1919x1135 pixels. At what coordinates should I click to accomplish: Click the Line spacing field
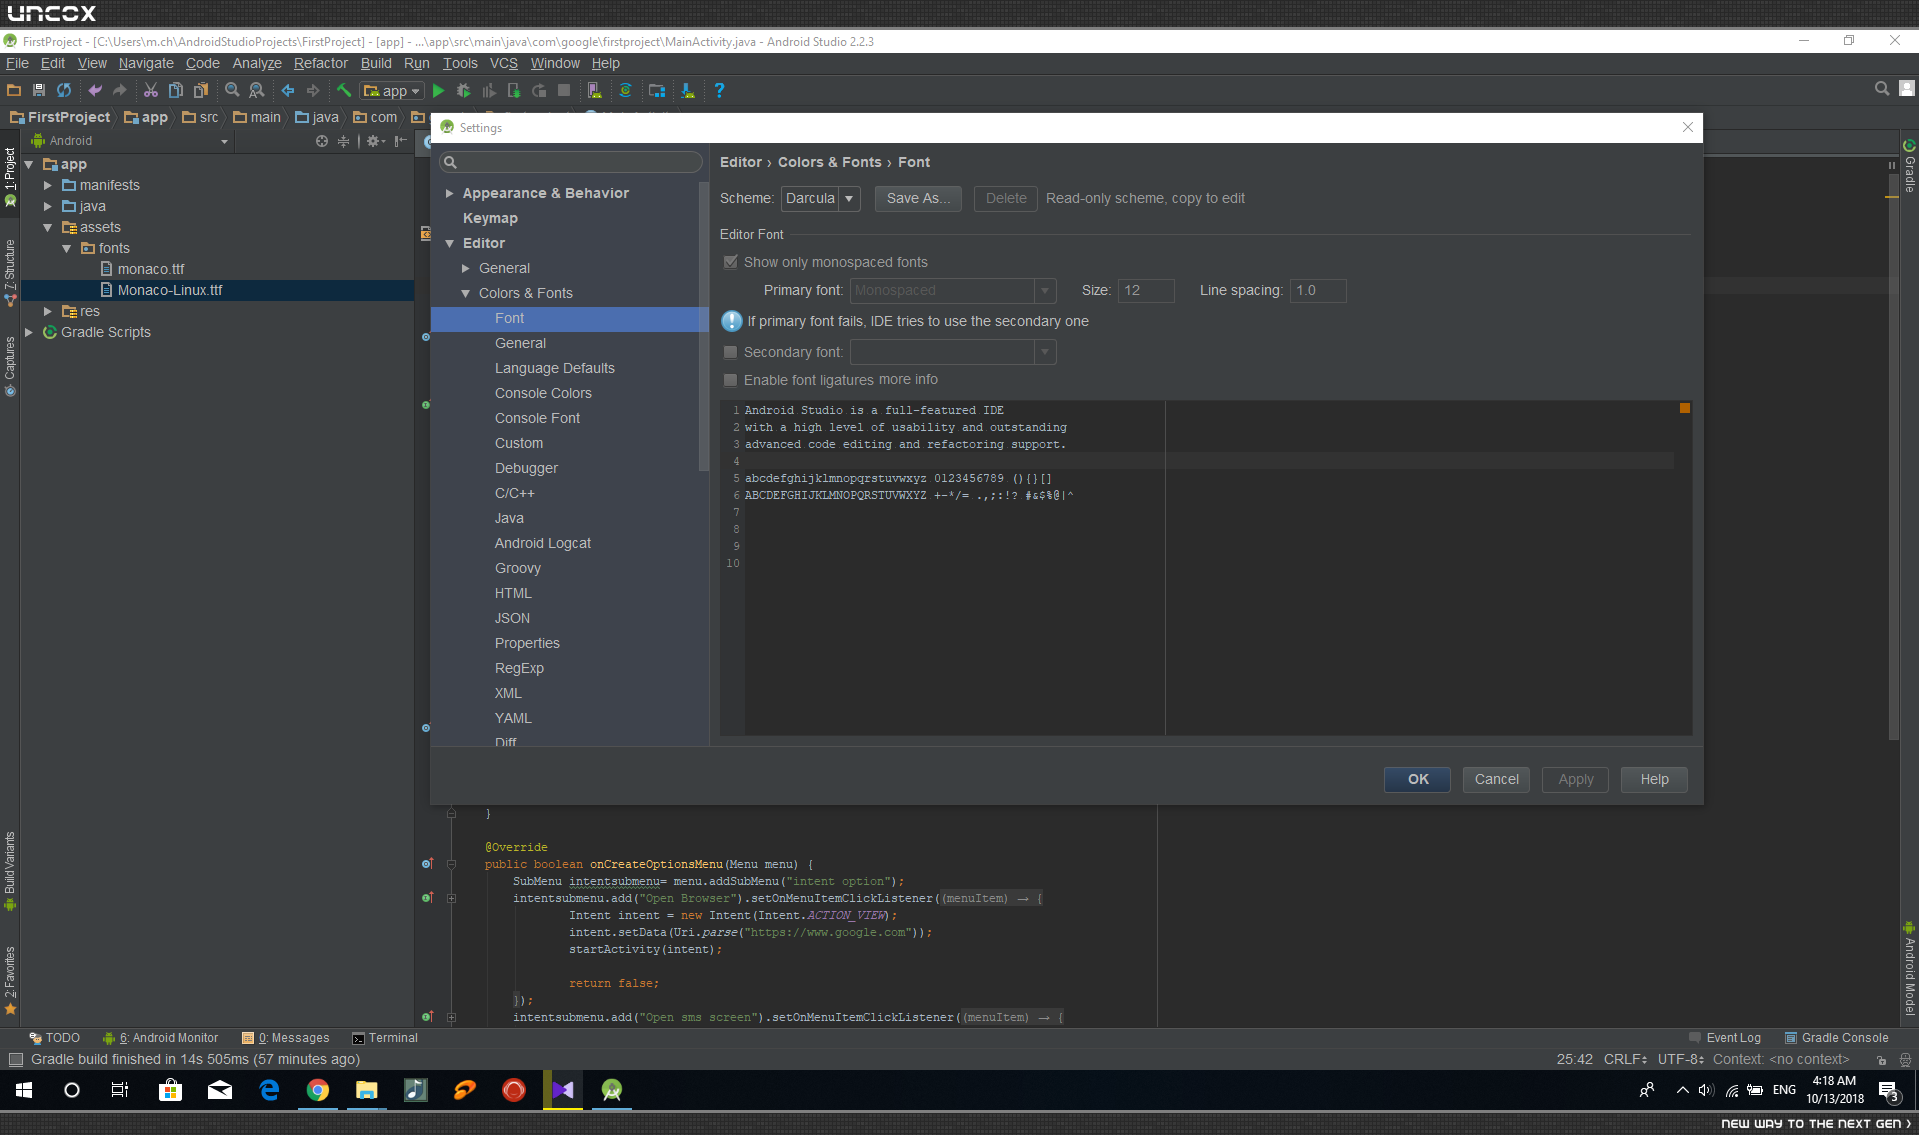(1318, 290)
